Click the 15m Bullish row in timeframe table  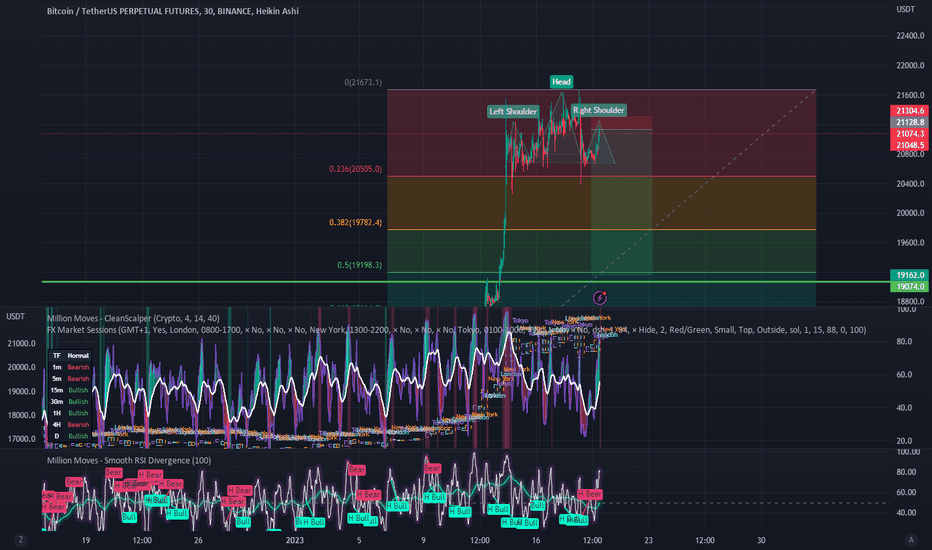click(x=70, y=390)
